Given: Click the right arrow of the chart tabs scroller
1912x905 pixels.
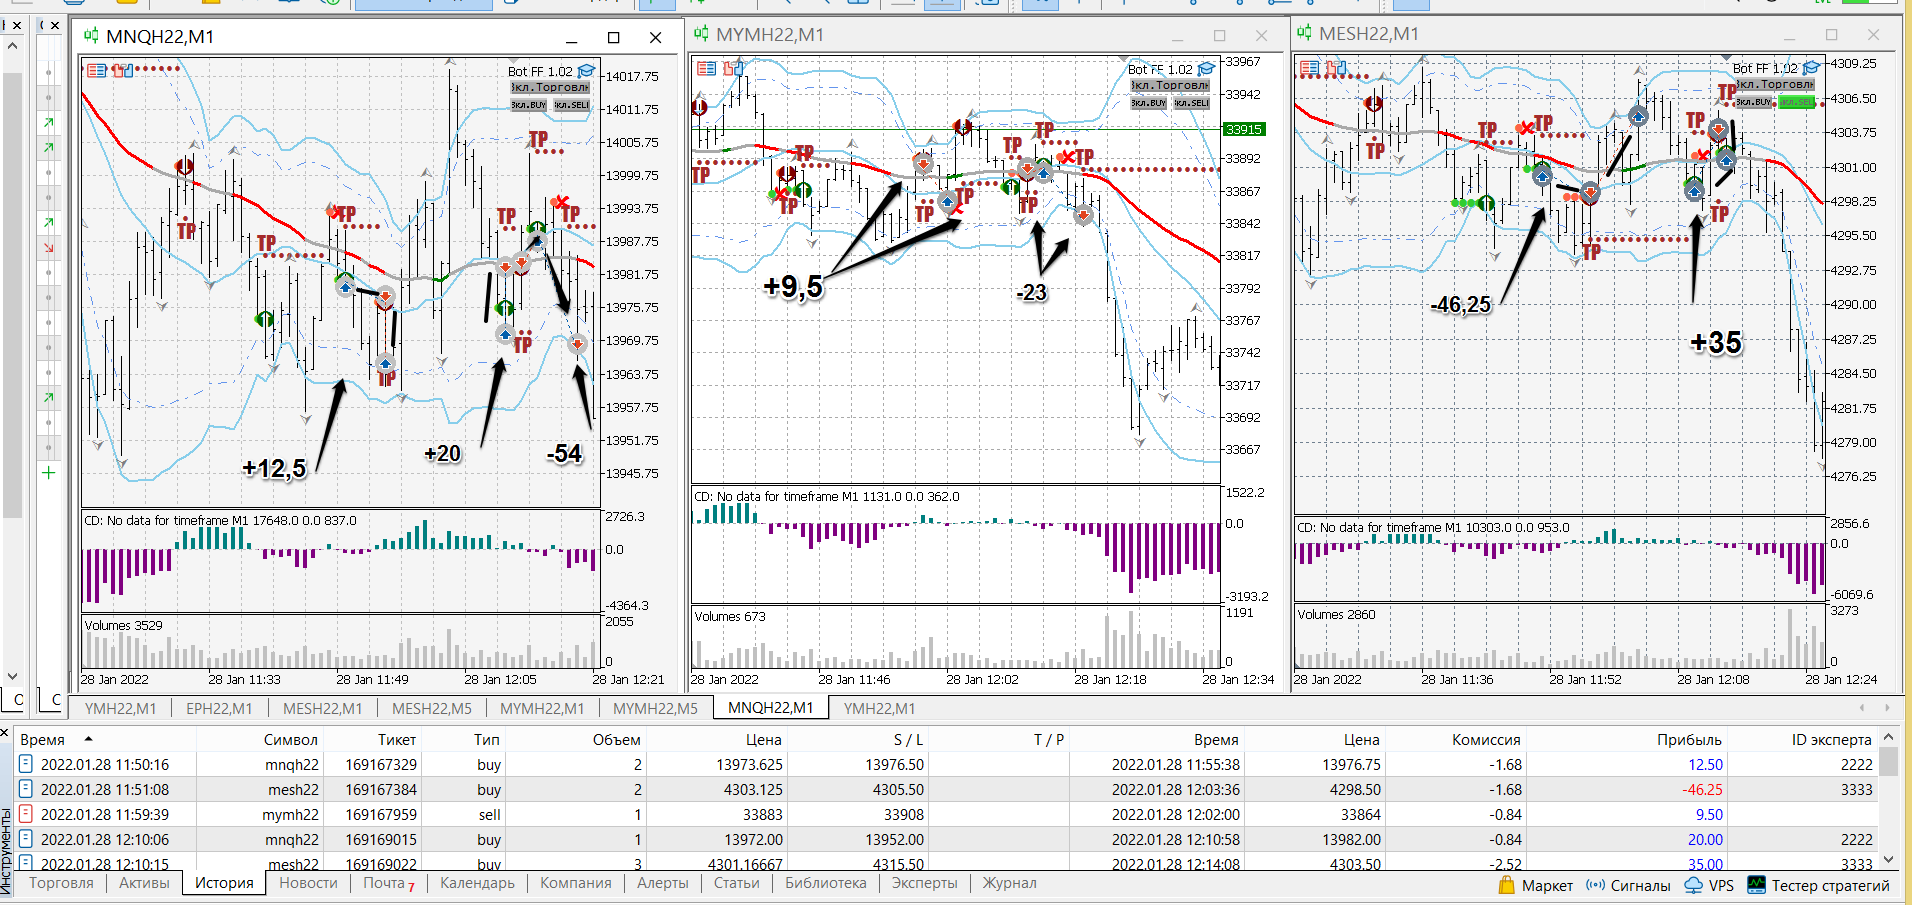Looking at the screenshot, I should 1887,708.
